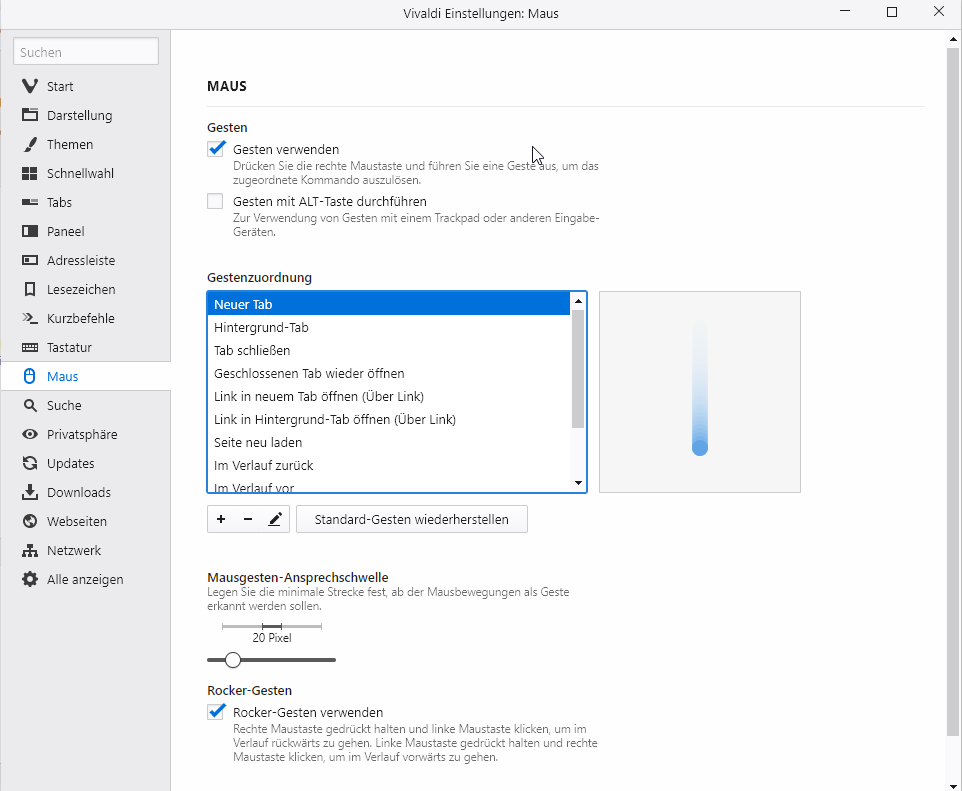Click the Netzwerk icon
The width and height of the screenshot is (962, 791).
(29, 550)
